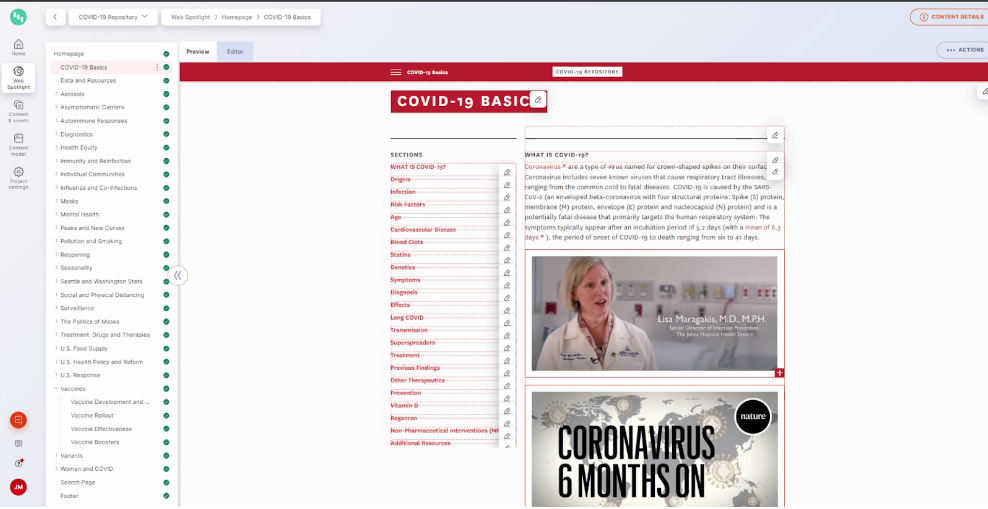Expand the U.S. Response tree node

pyautogui.click(x=56, y=375)
